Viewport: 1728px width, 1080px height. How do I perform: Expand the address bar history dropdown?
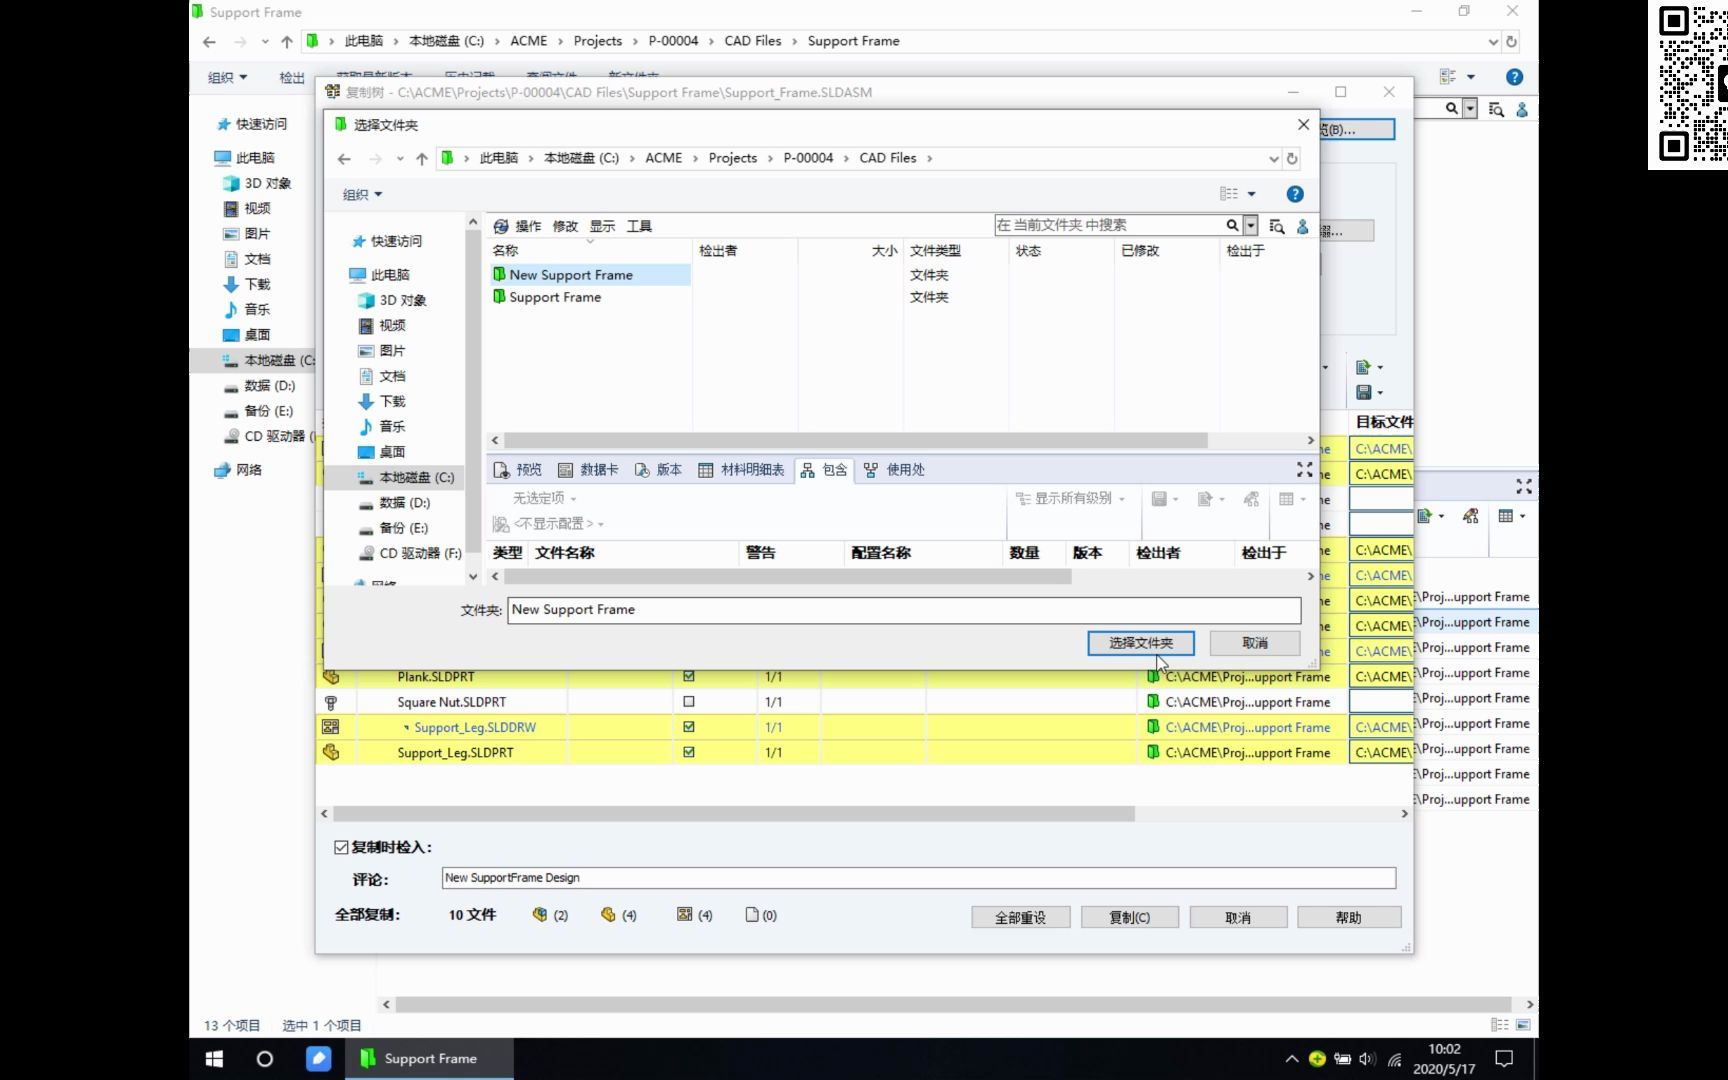(1273, 158)
